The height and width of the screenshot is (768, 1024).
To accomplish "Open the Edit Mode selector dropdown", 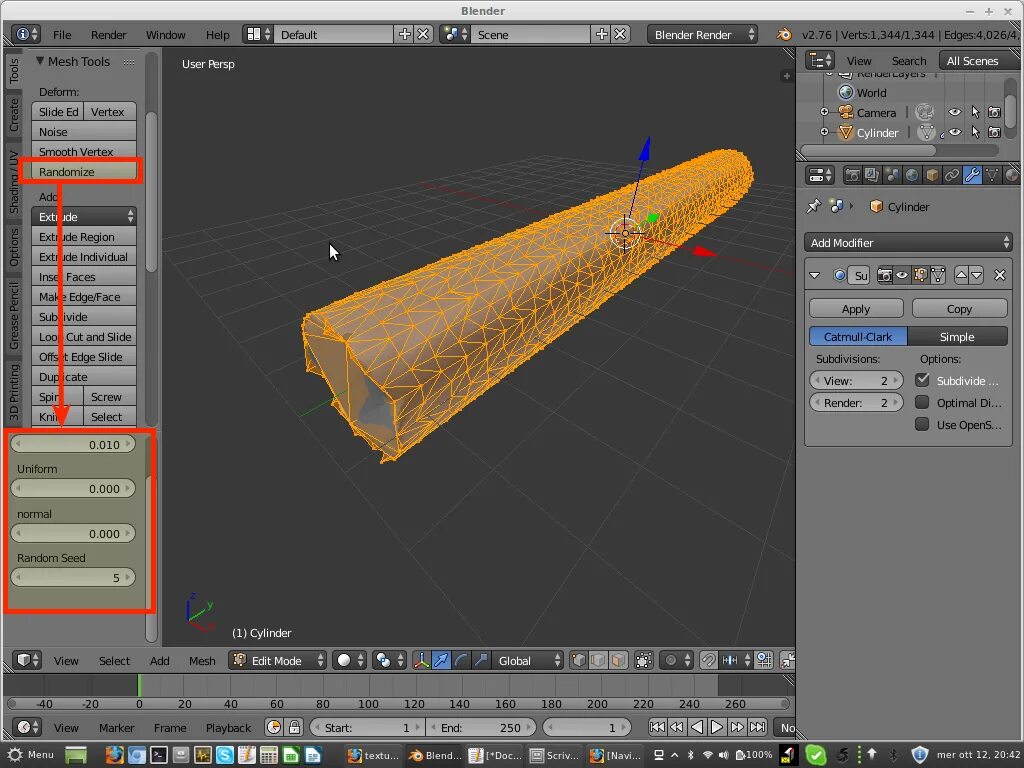I will coord(278,660).
